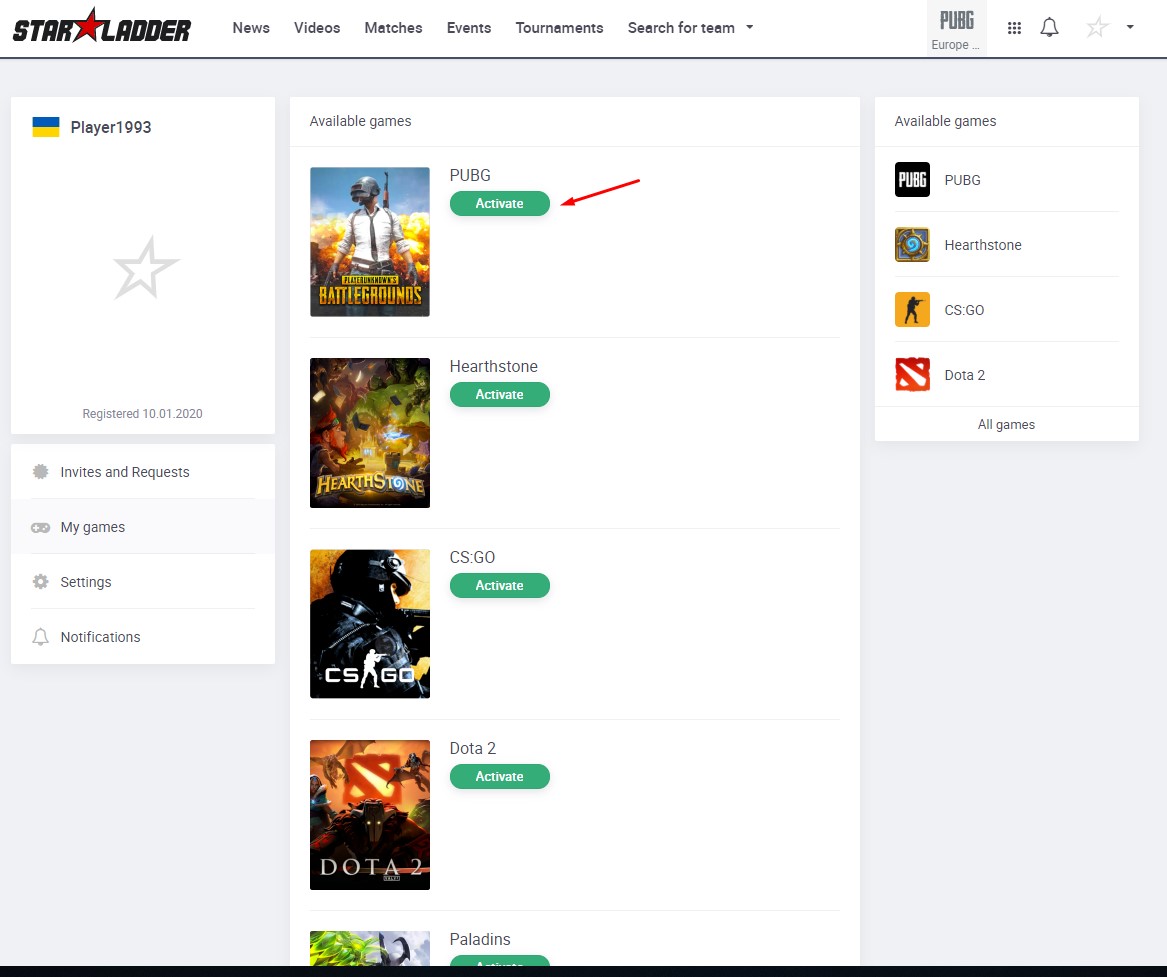The height and width of the screenshot is (977, 1167).
Task: Open the Tournaments menu item
Action: pyautogui.click(x=559, y=28)
